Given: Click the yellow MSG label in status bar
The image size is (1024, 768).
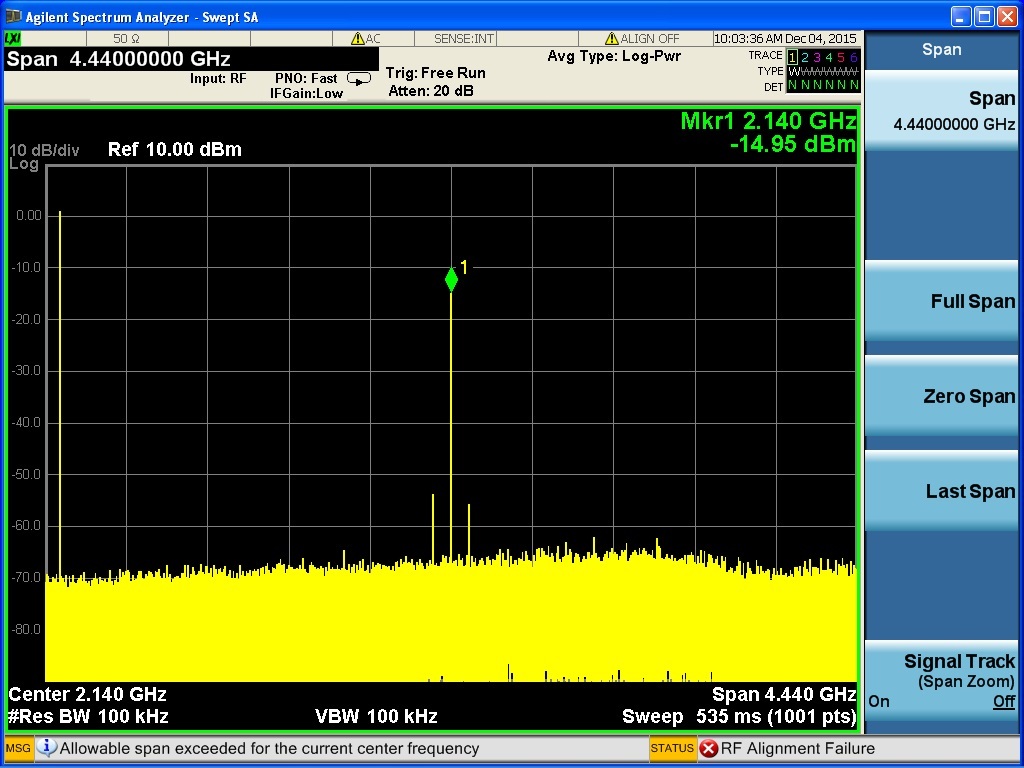Looking at the screenshot, I should [x=19, y=748].
